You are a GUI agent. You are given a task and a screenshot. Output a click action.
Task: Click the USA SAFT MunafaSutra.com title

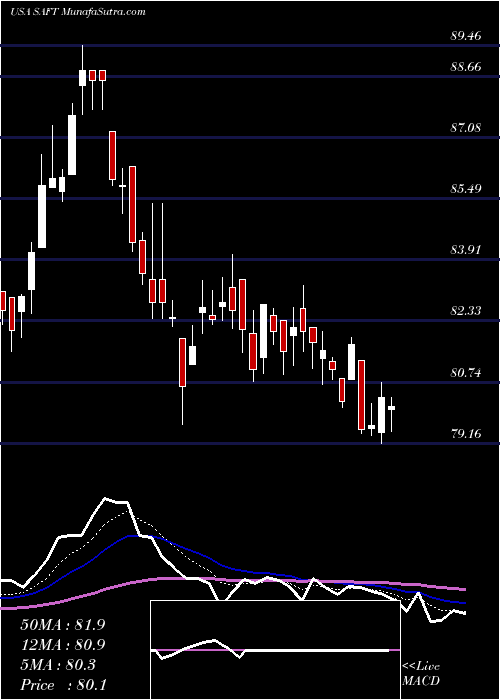(x=78, y=12)
